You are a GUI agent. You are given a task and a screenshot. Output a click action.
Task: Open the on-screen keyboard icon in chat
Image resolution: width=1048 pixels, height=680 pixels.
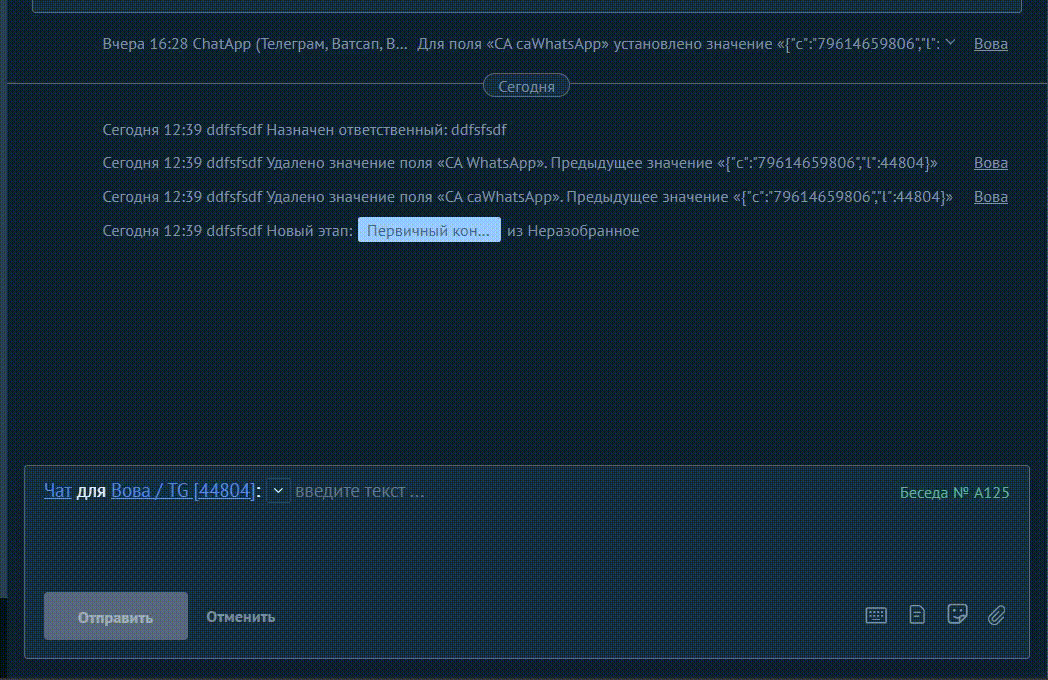pos(876,615)
